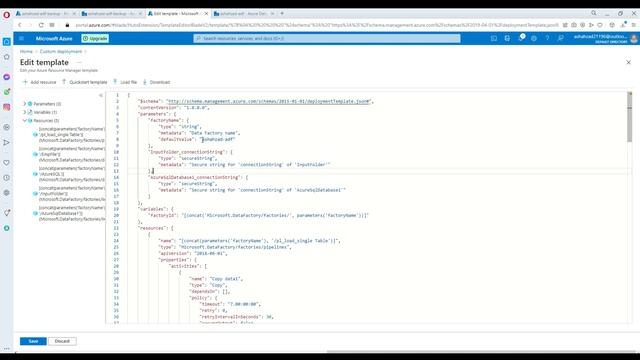
Task: Select the AzureSqlDatabase1 resource in tree
Action: click(69, 213)
